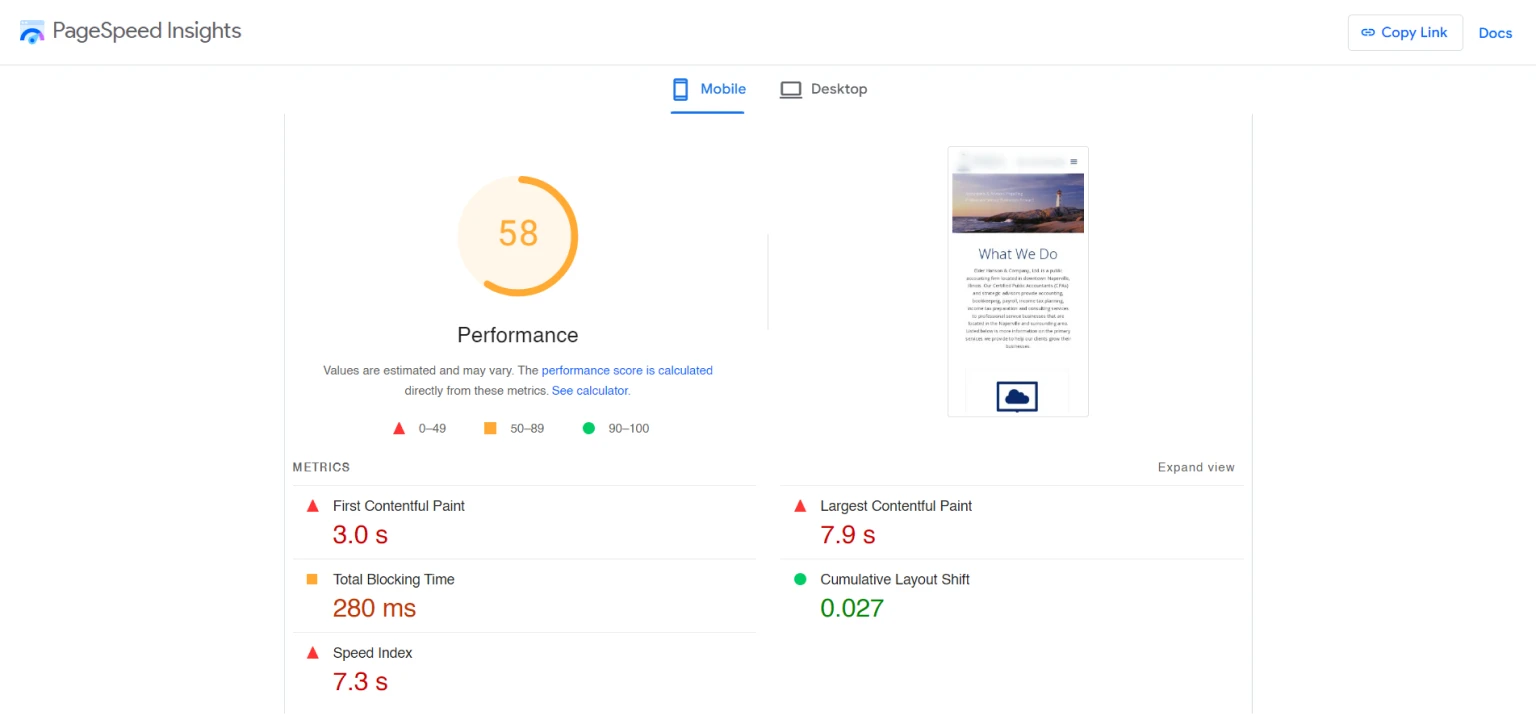Click the Largest Contentful Paint label
The width and height of the screenshot is (1536, 714).
896,506
